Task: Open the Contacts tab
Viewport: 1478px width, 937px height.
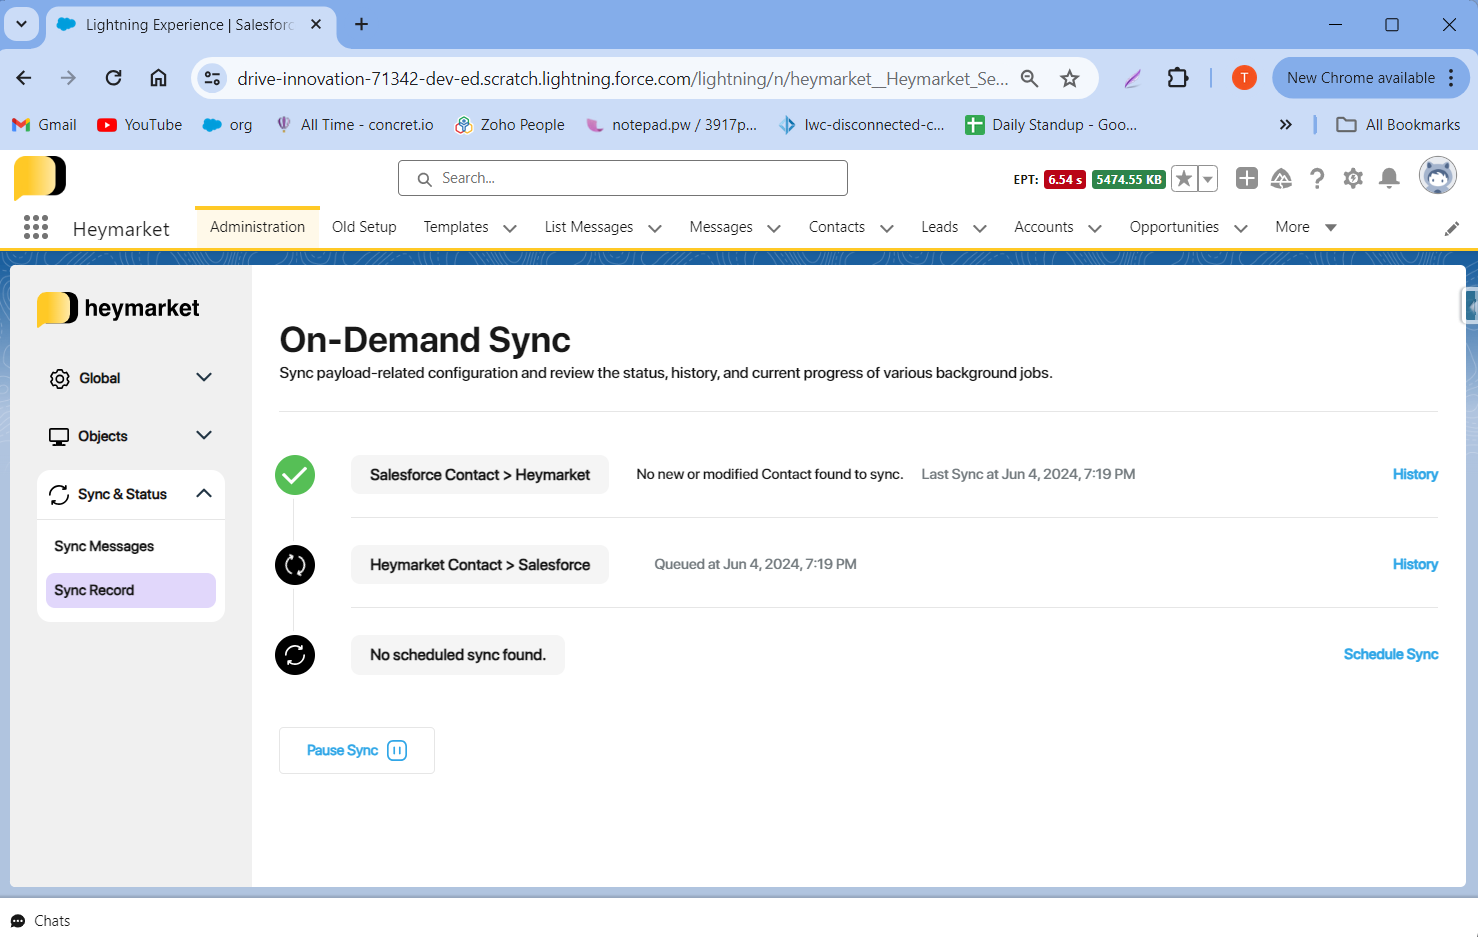Action: pos(837,227)
